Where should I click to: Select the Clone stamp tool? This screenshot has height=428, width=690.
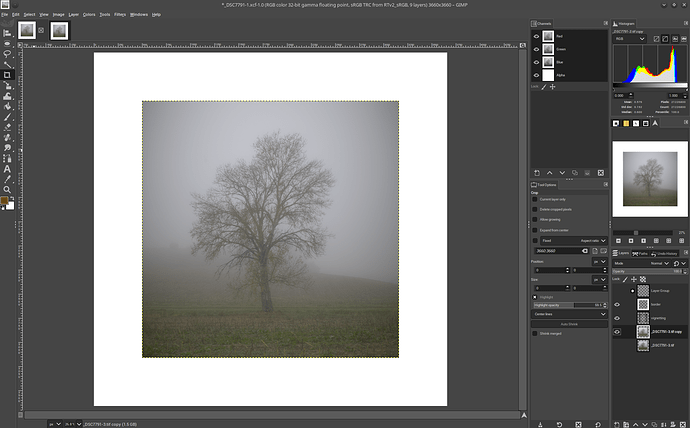coord(7,138)
